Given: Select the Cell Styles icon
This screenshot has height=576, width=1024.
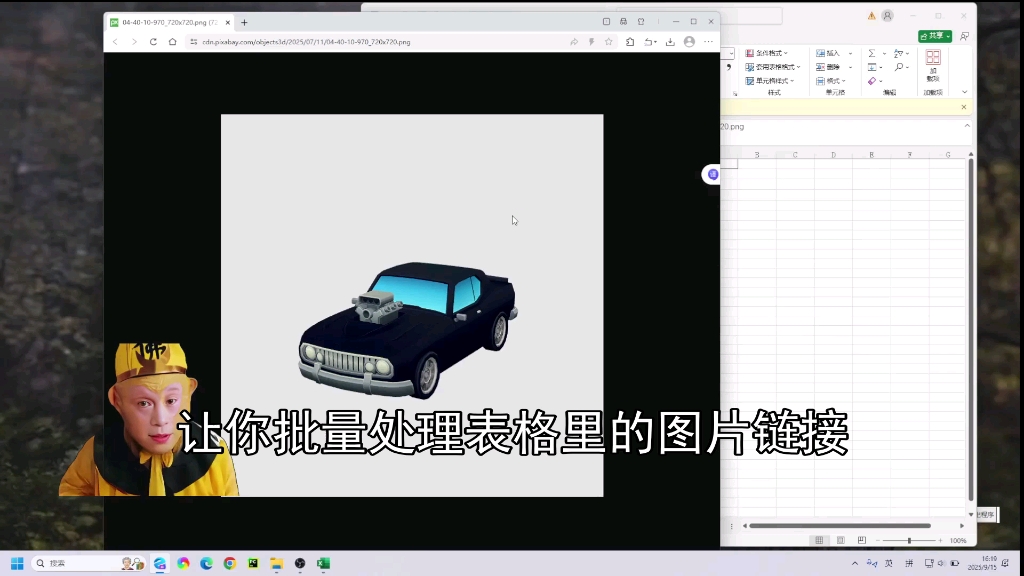Looking at the screenshot, I should [x=749, y=81].
